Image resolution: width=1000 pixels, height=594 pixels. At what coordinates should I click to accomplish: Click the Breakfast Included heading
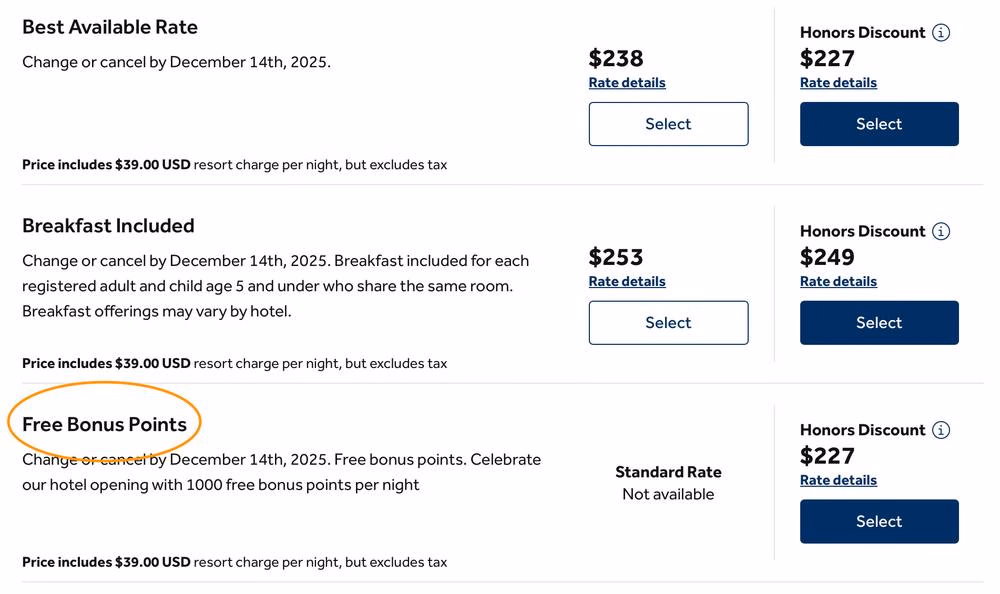tap(108, 226)
